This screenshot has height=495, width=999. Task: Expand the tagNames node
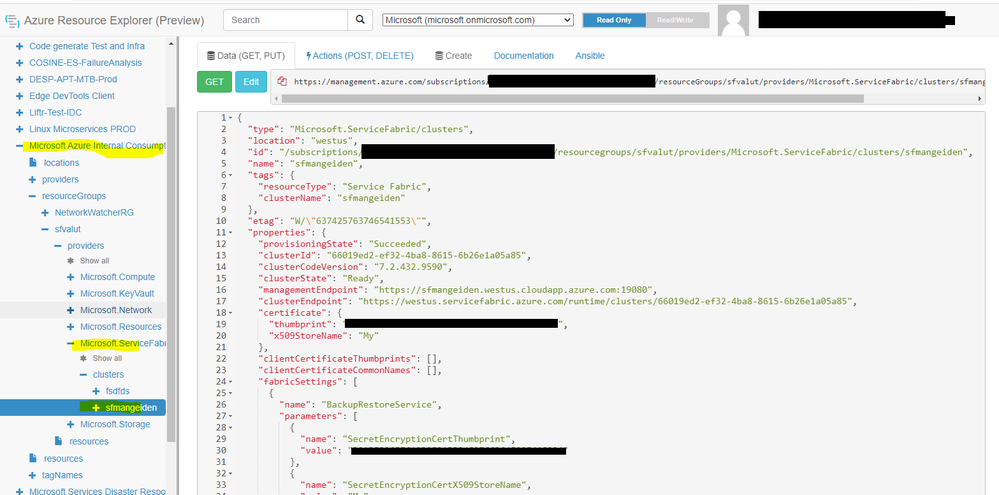click(x=32, y=475)
